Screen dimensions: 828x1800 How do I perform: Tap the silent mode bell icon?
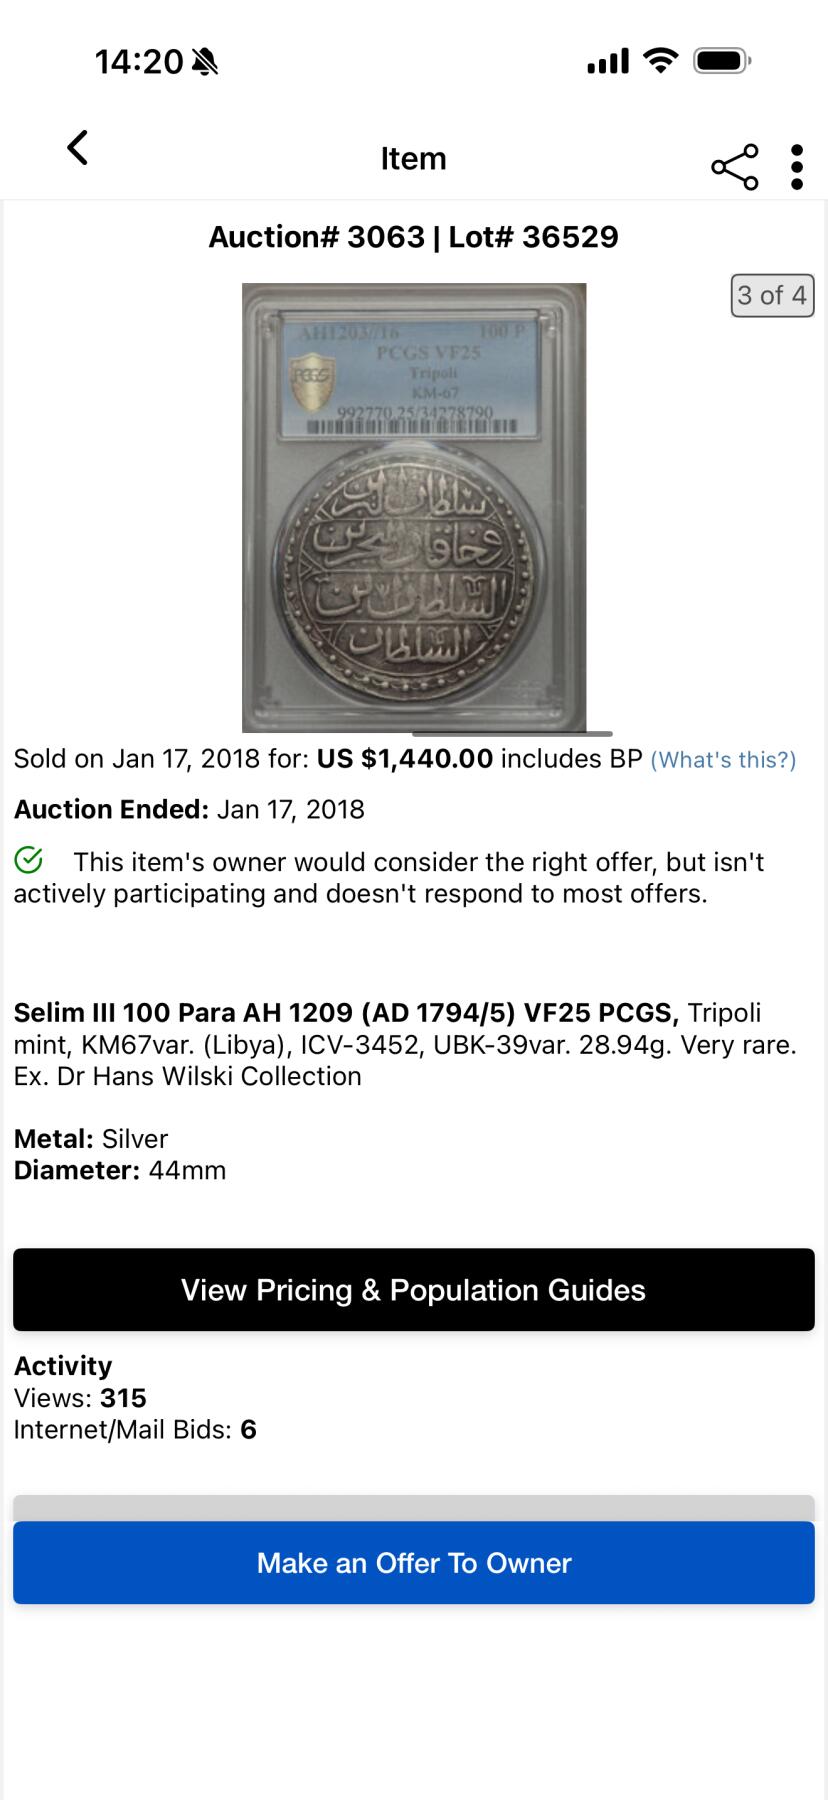click(205, 62)
